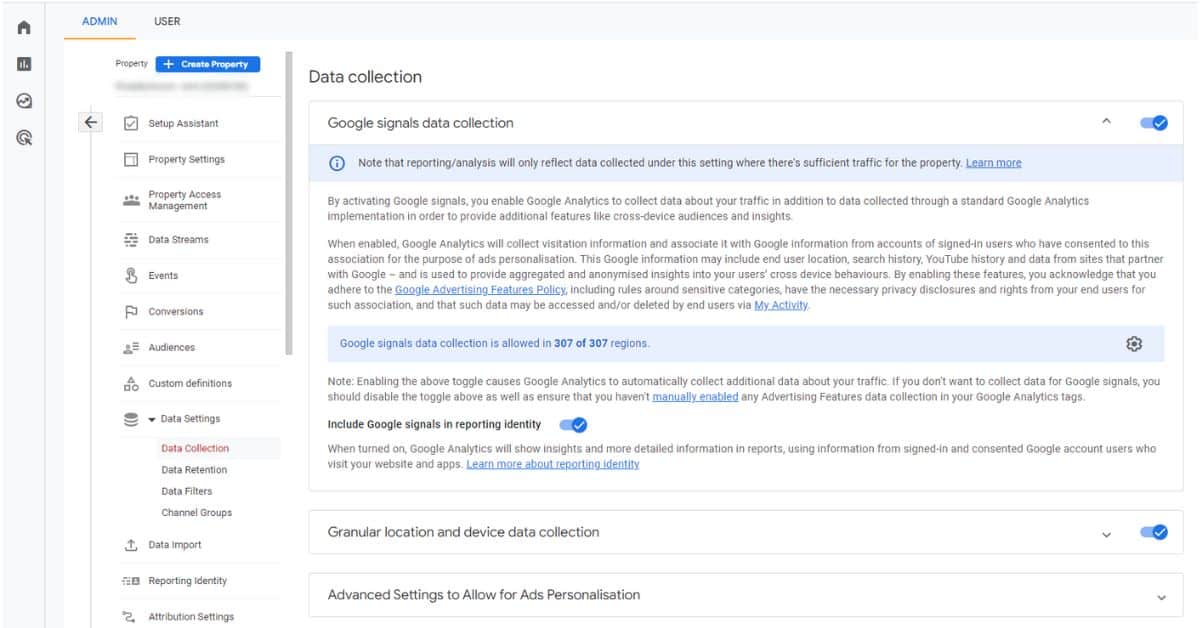Open Attribution Settings in the sidebar
Viewport: 1200px width, 628px height.
click(x=191, y=617)
